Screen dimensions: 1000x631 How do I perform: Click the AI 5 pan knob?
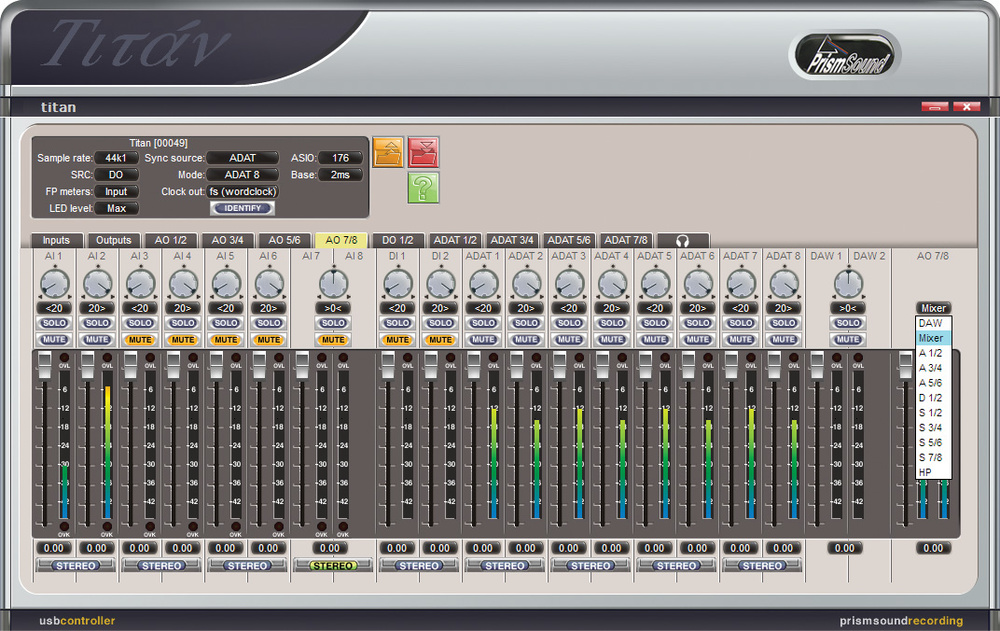(226, 284)
